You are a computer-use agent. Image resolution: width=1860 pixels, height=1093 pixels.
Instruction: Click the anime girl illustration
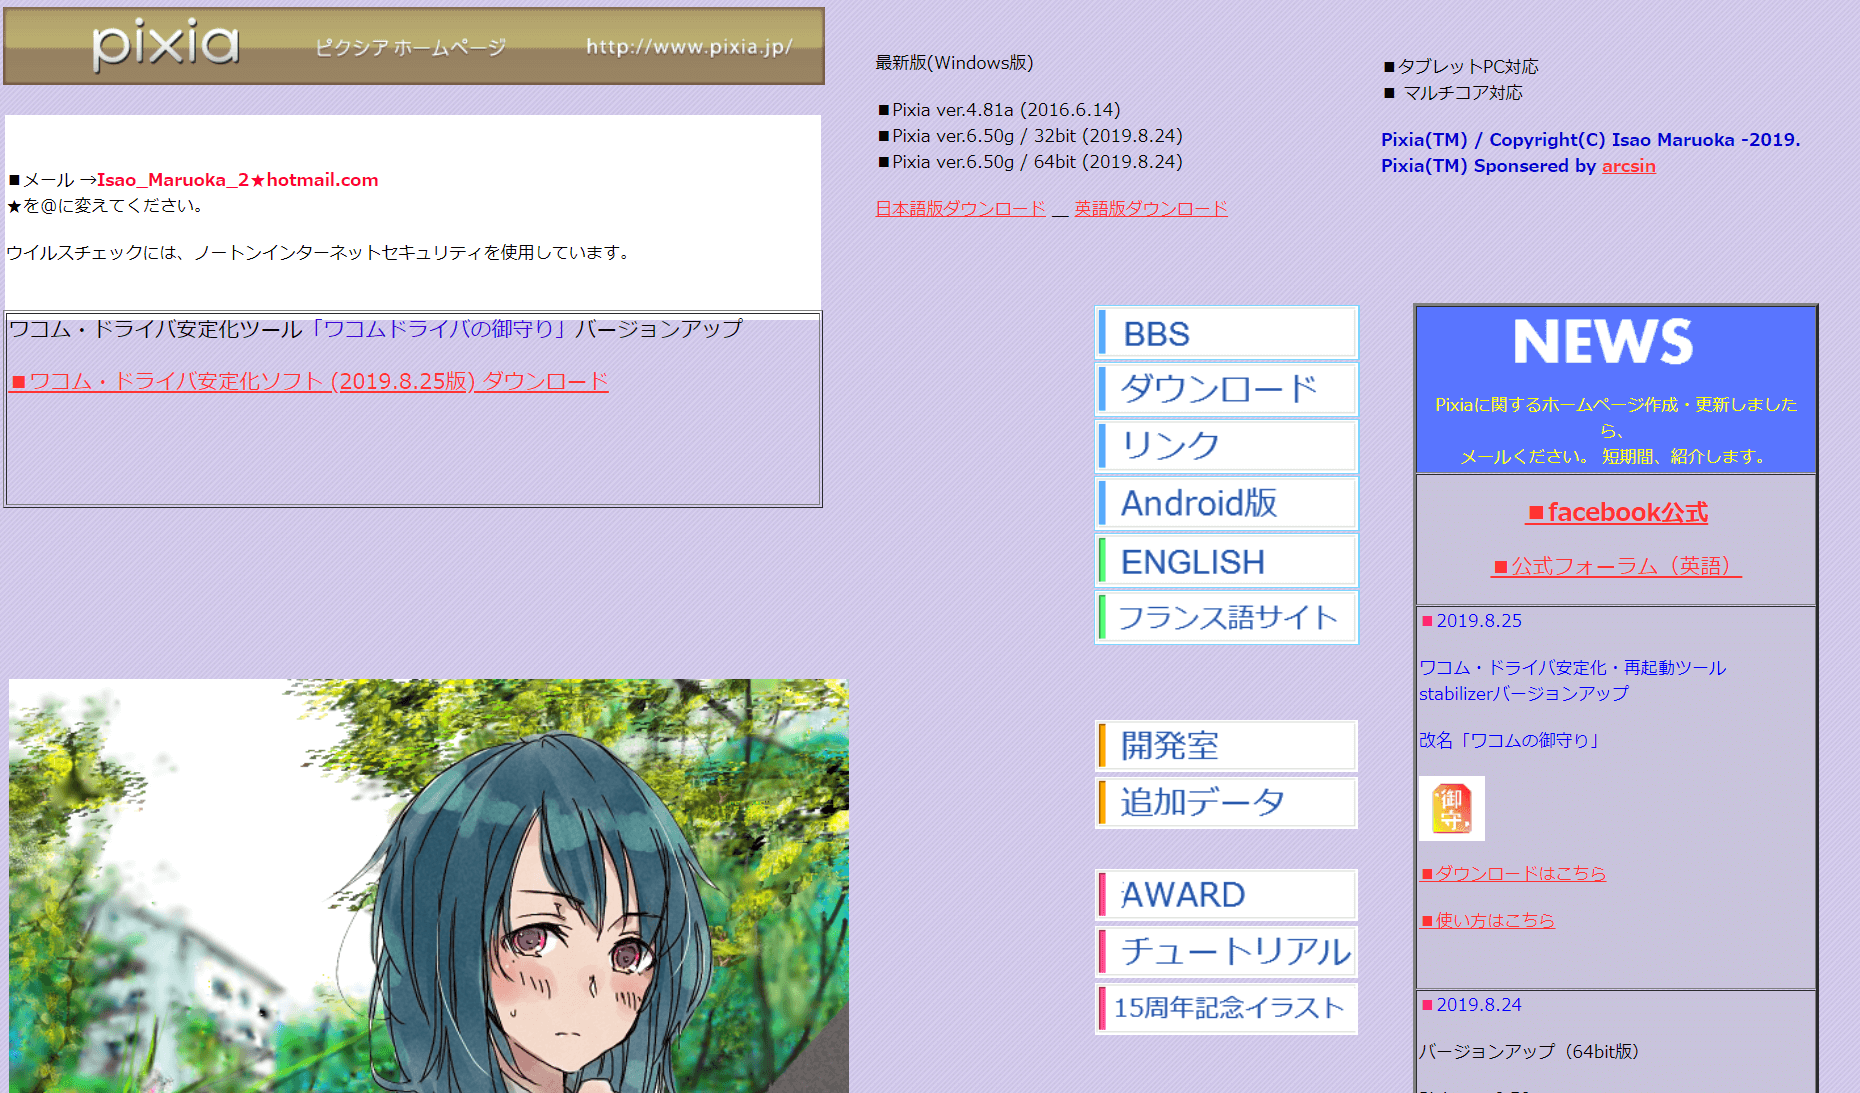coord(429,886)
